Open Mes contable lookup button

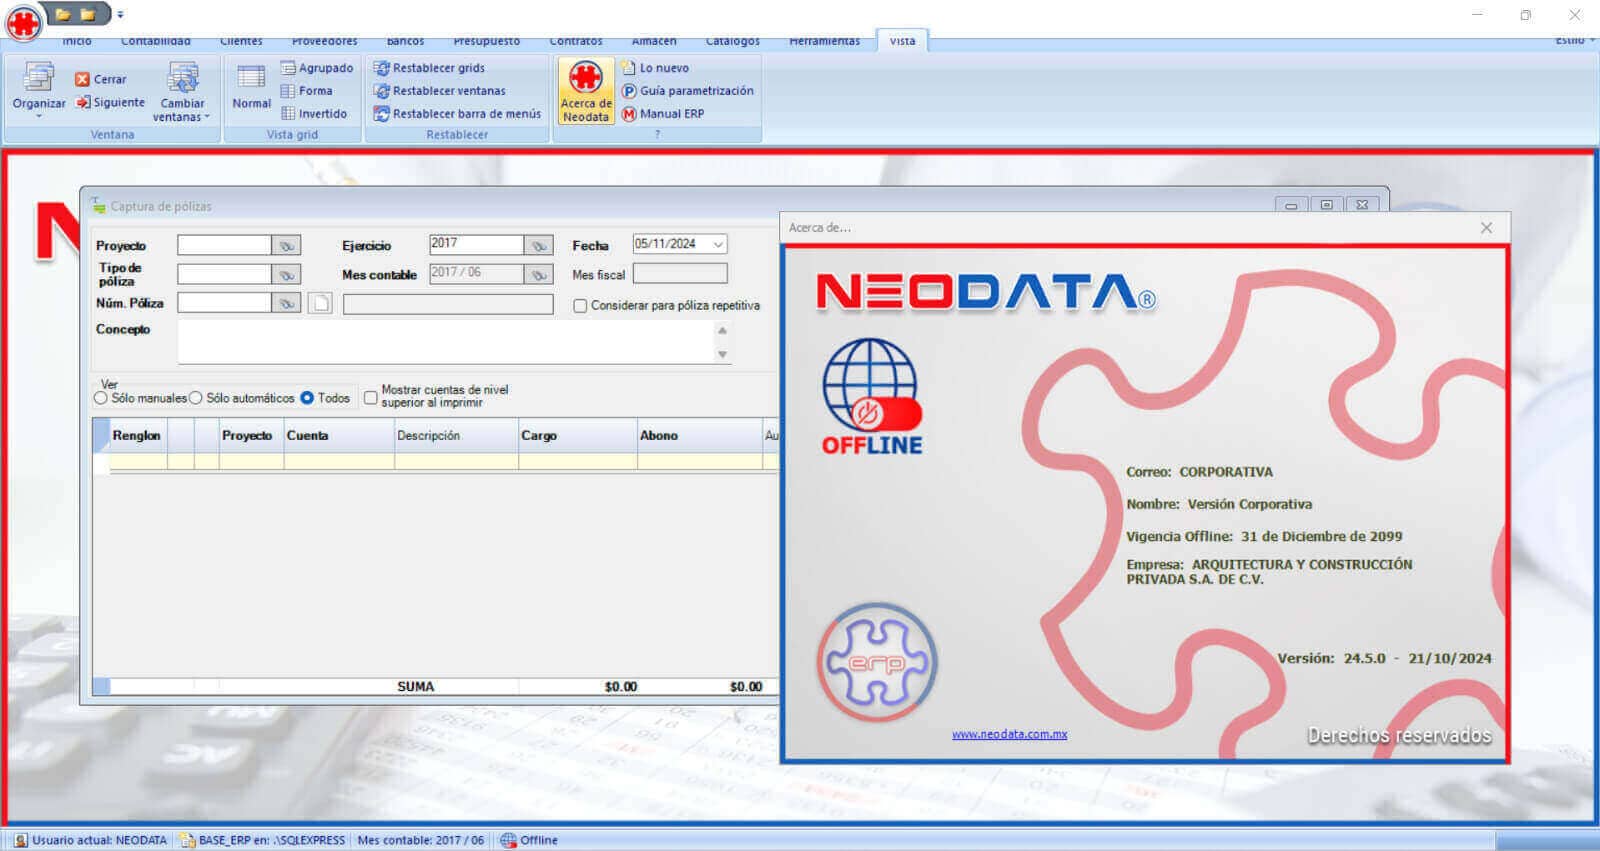(x=539, y=274)
